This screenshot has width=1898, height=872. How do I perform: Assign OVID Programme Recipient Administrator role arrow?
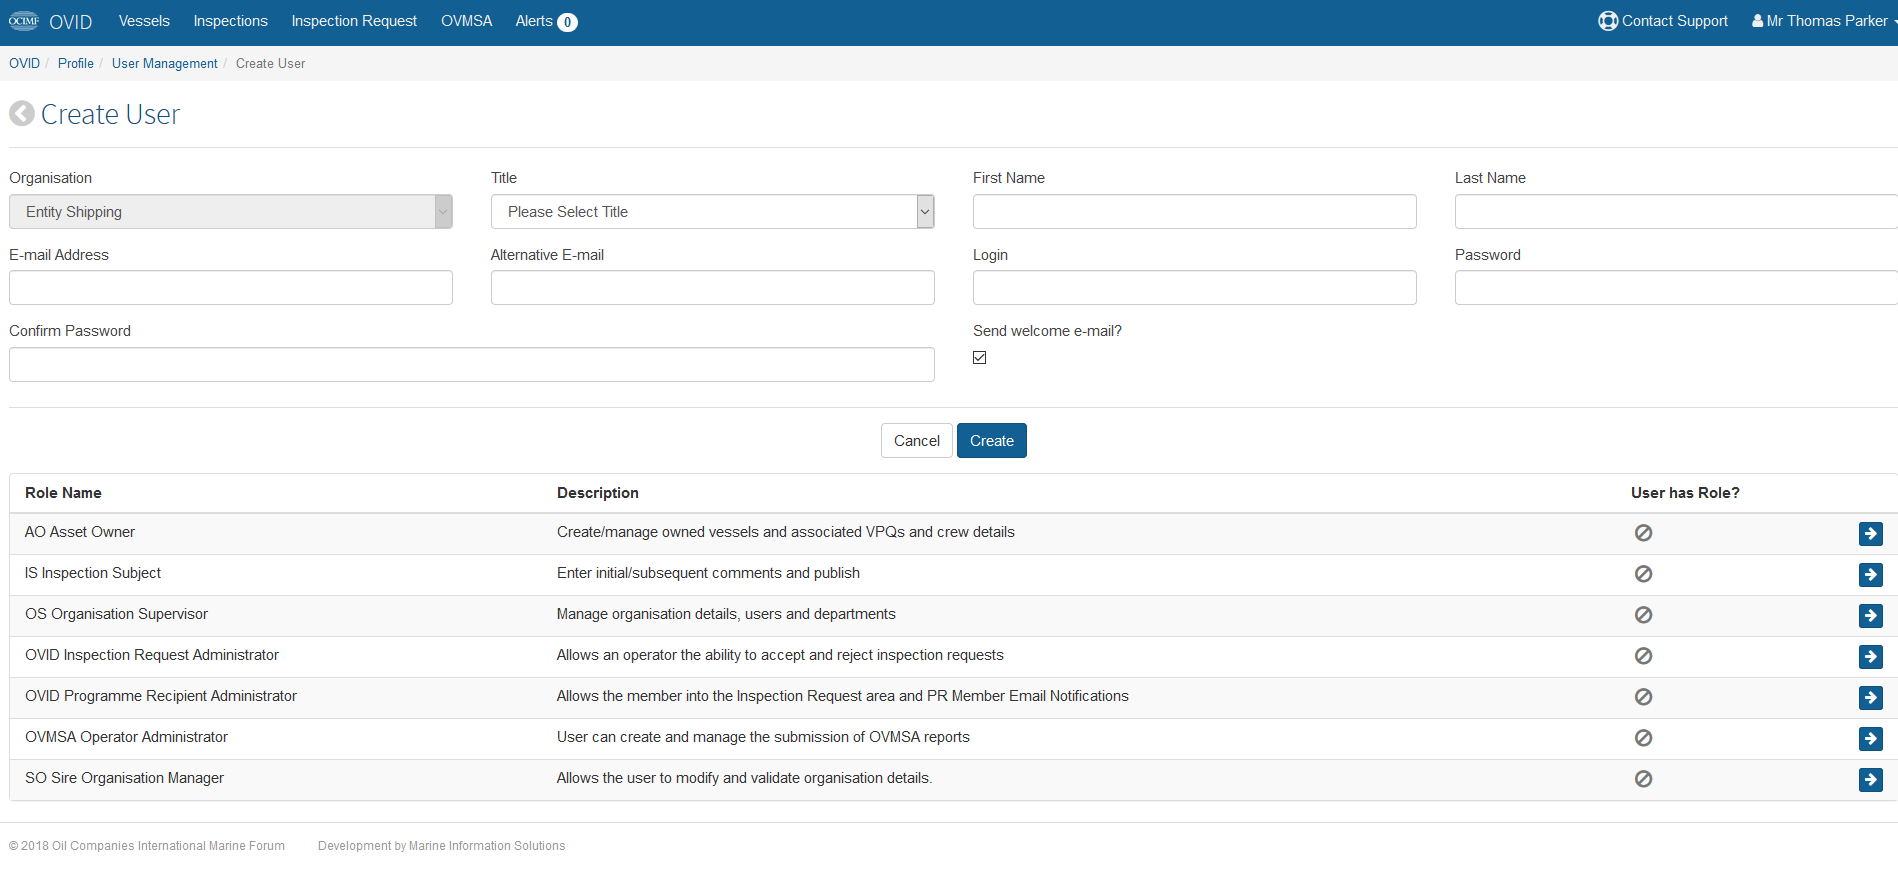1871,698
